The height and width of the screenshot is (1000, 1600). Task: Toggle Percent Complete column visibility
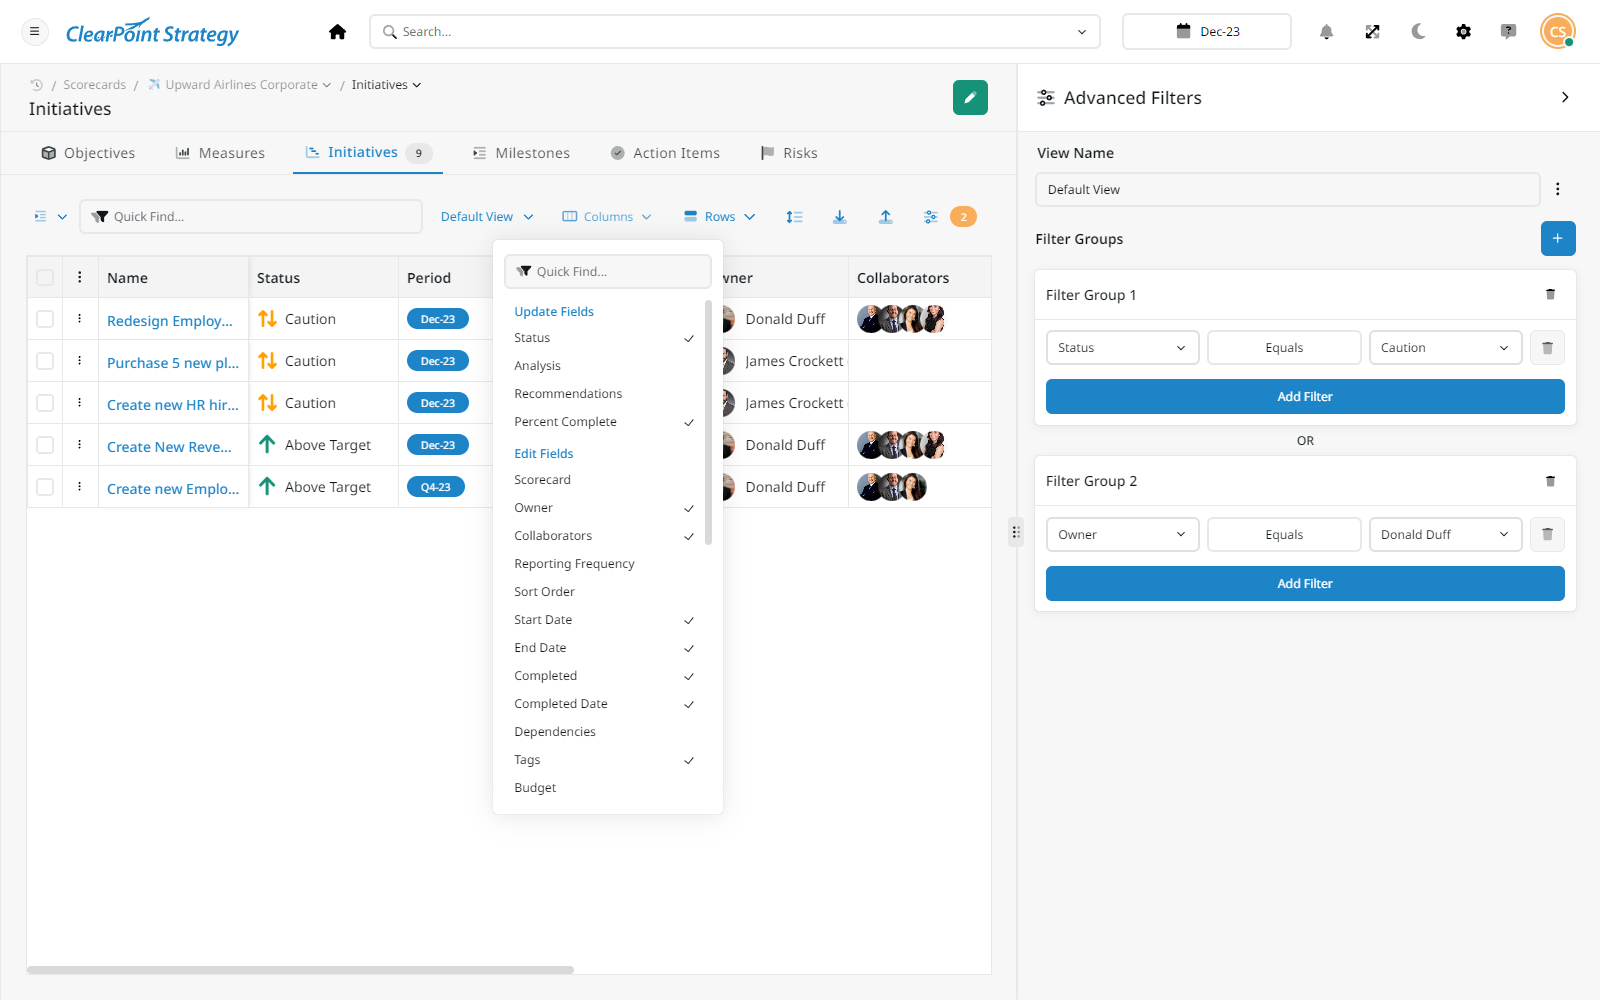pyautogui.click(x=603, y=422)
